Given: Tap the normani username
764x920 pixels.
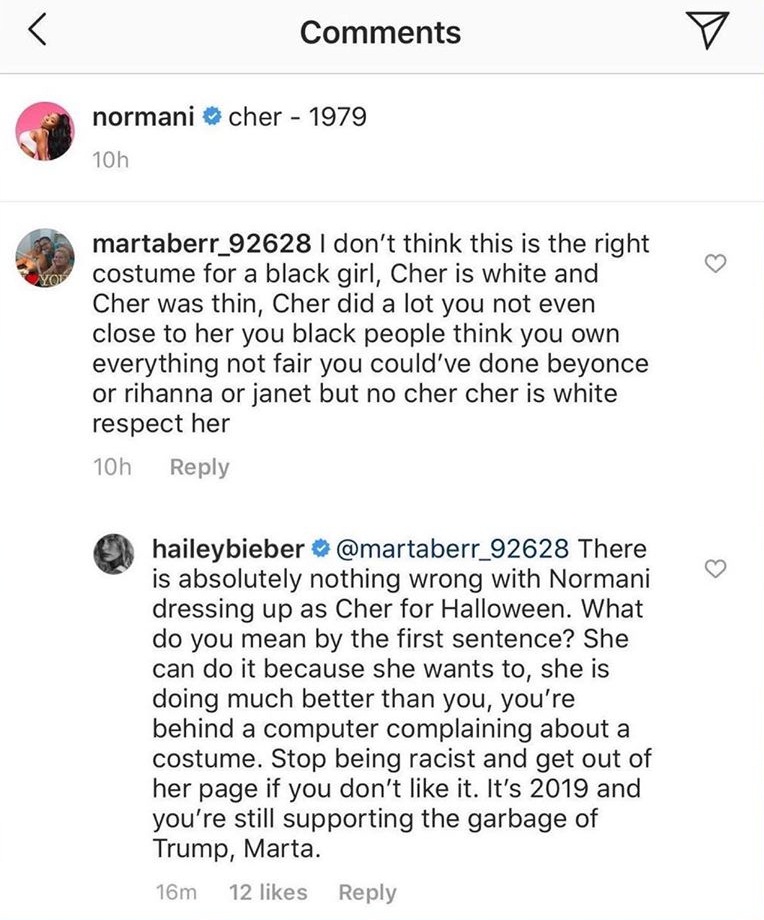Looking at the screenshot, I should point(143,117).
